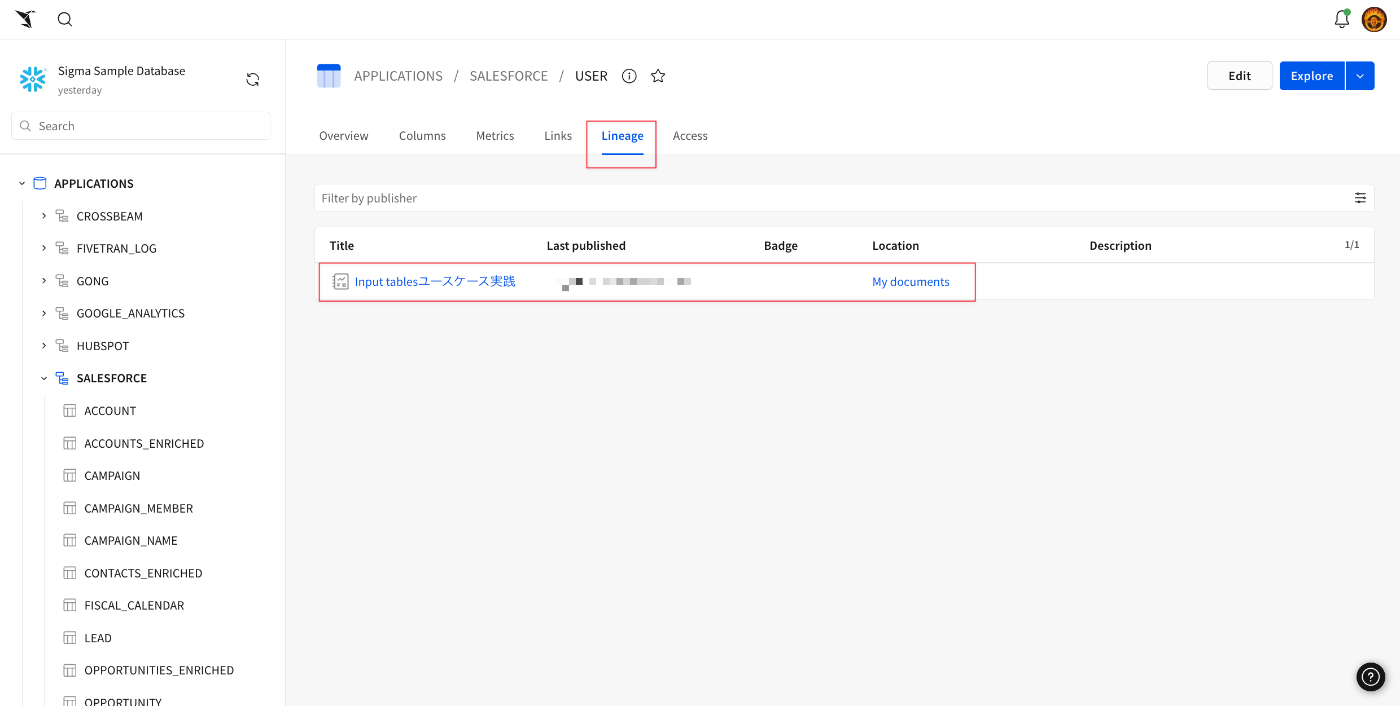This screenshot has width=1400, height=706.
Task: Click the FISCAL_CALENDAR table icon
Action: 70,606
